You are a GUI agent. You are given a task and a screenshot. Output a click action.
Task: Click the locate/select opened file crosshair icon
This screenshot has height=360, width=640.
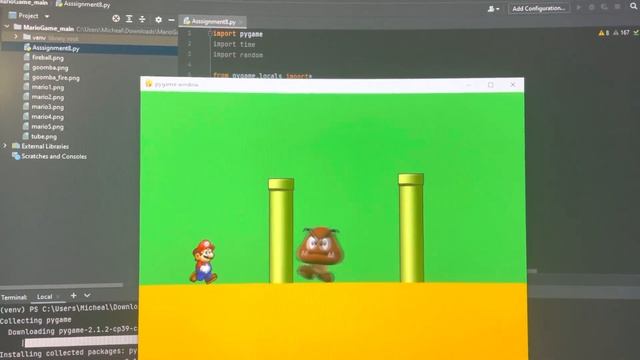click(116, 18)
